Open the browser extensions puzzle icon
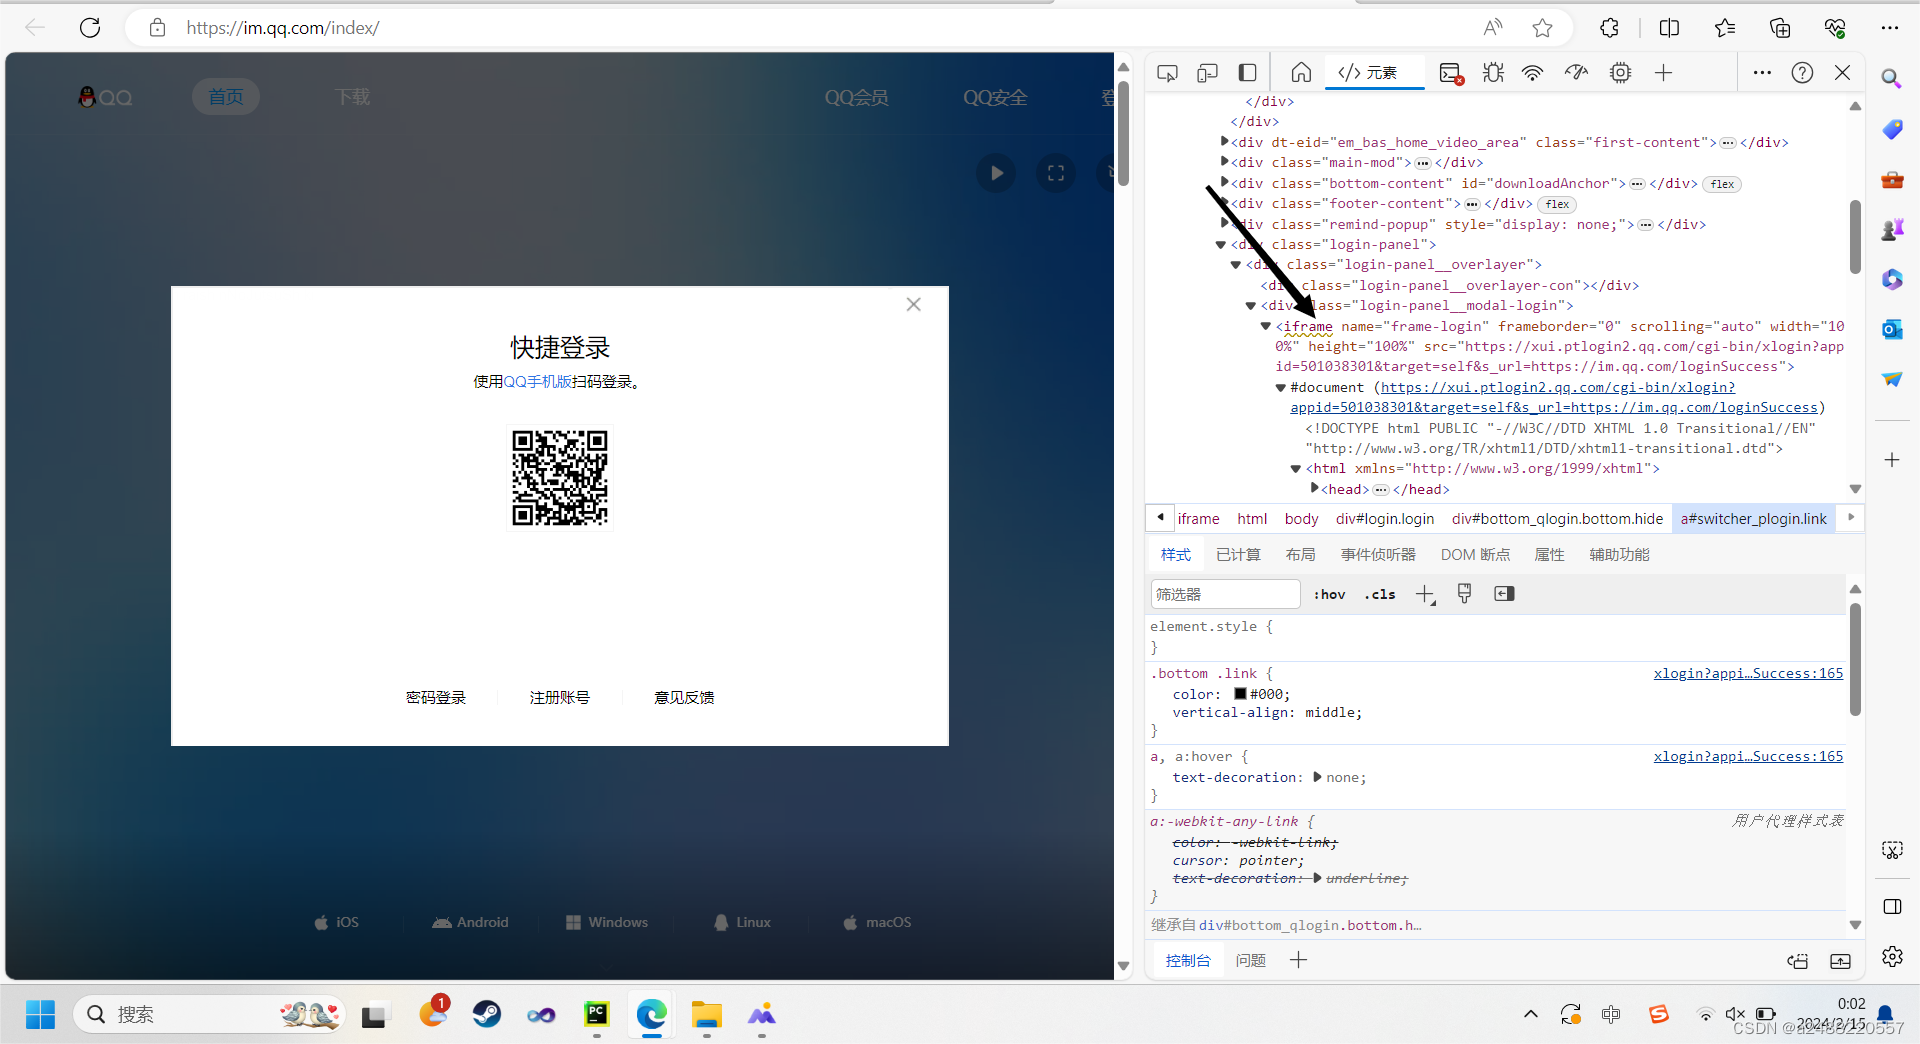The width and height of the screenshot is (1920, 1044). tap(1610, 28)
